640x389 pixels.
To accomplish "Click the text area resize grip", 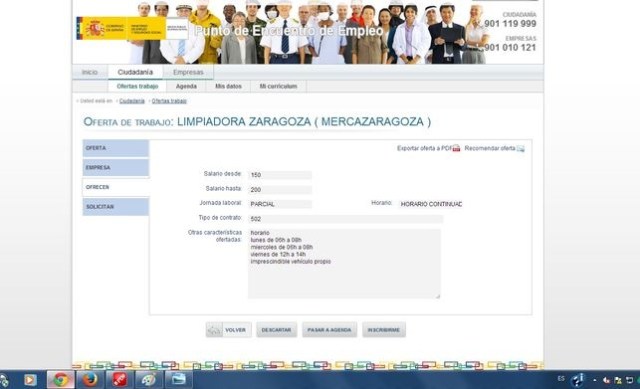I will click(x=438, y=296).
